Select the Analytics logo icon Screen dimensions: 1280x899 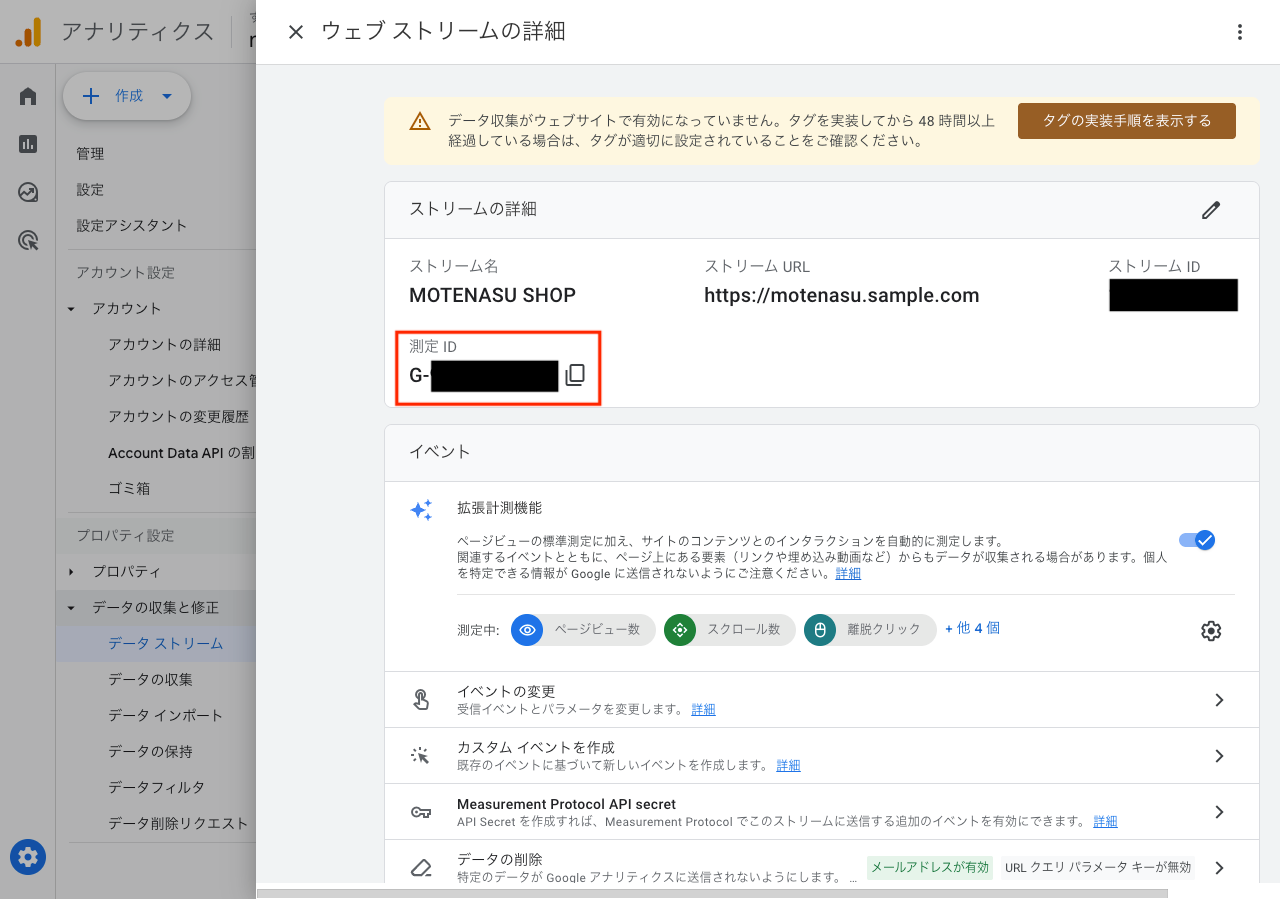(x=28, y=31)
